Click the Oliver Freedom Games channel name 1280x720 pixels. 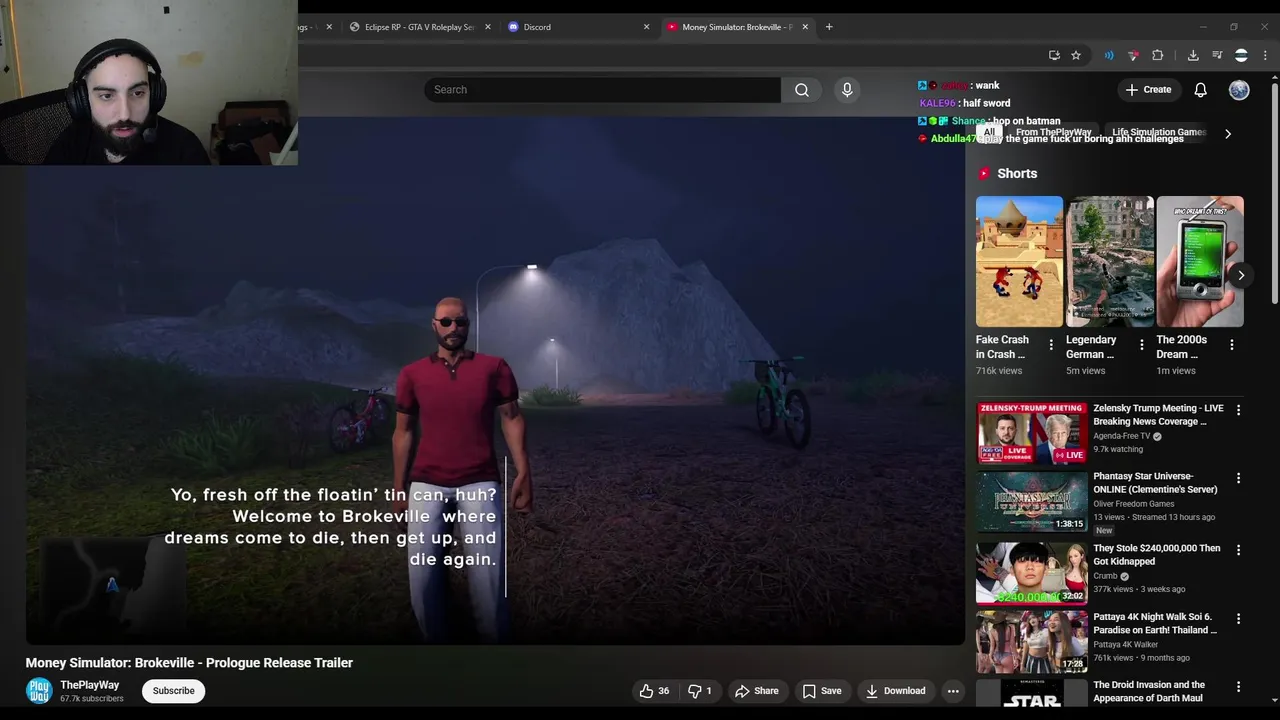(x=1133, y=504)
